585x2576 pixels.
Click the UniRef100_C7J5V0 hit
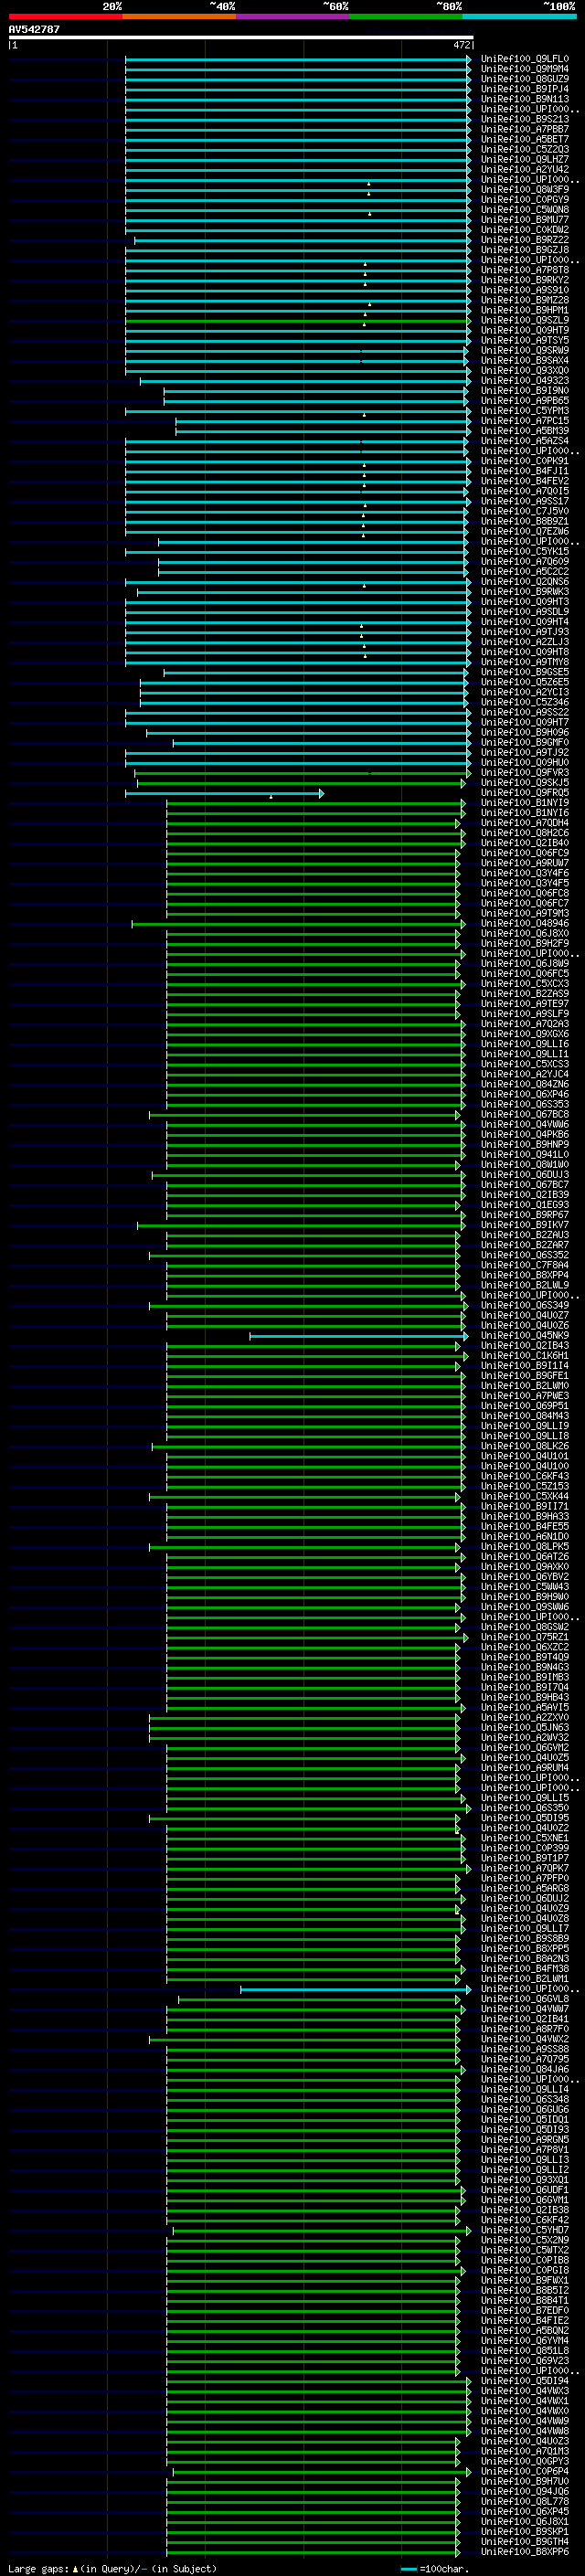pos(525,511)
